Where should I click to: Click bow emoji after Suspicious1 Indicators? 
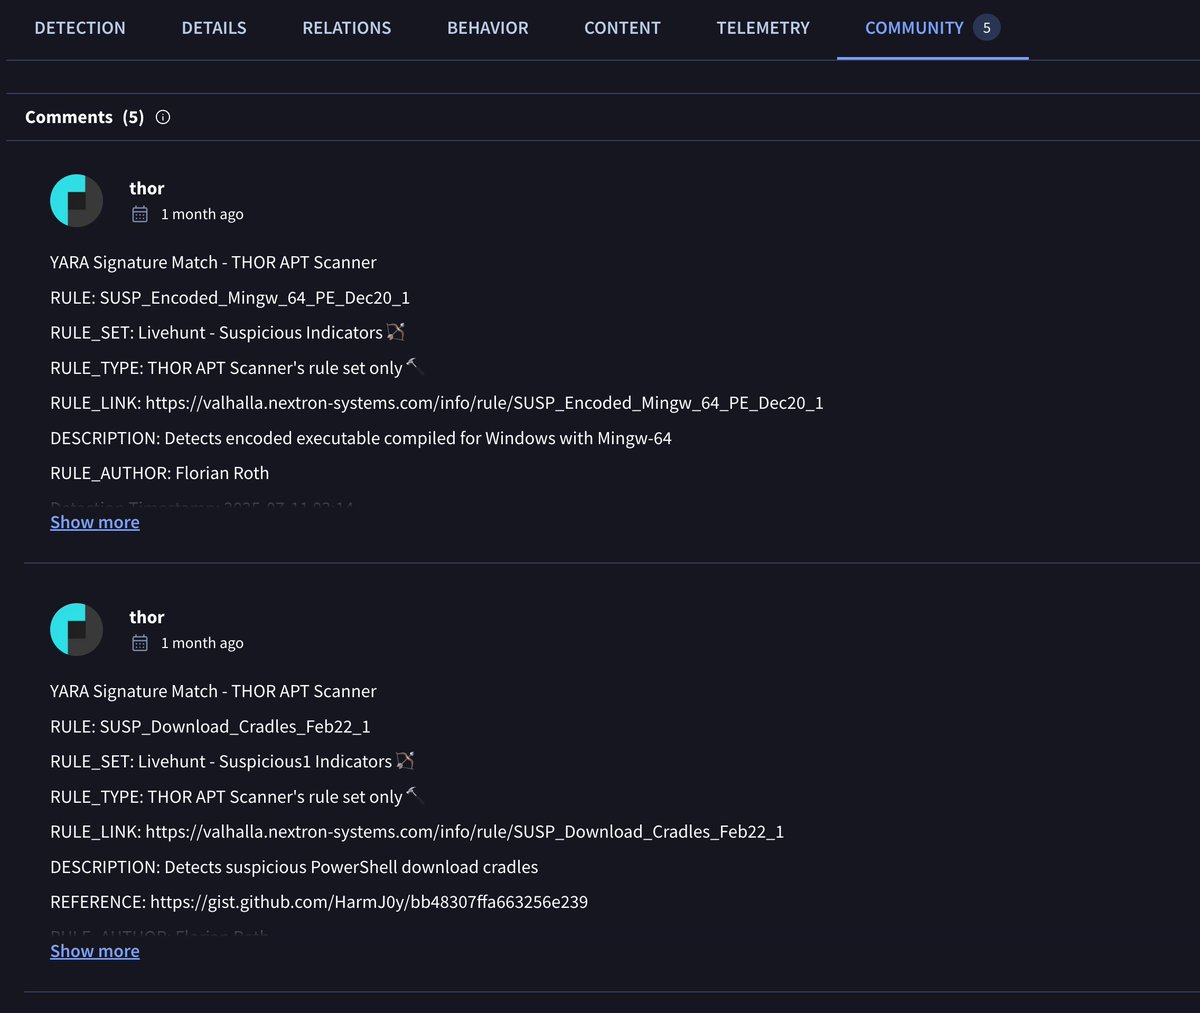point(405,761)
